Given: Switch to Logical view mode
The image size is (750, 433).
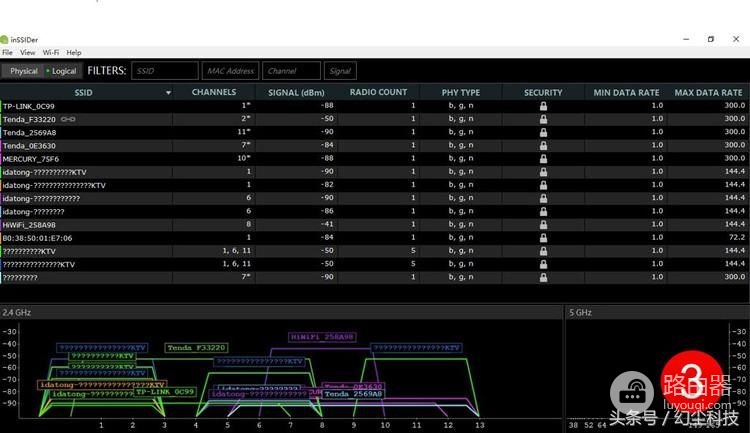Looking at the screenshot, I should [62, 71].
